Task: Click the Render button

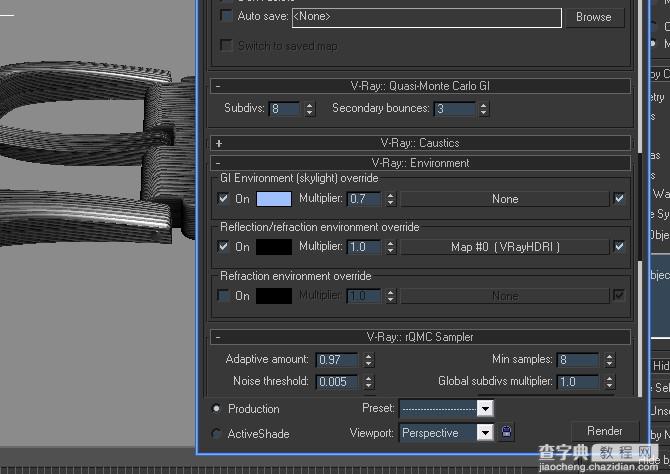Action: click(x=605, y=431)
